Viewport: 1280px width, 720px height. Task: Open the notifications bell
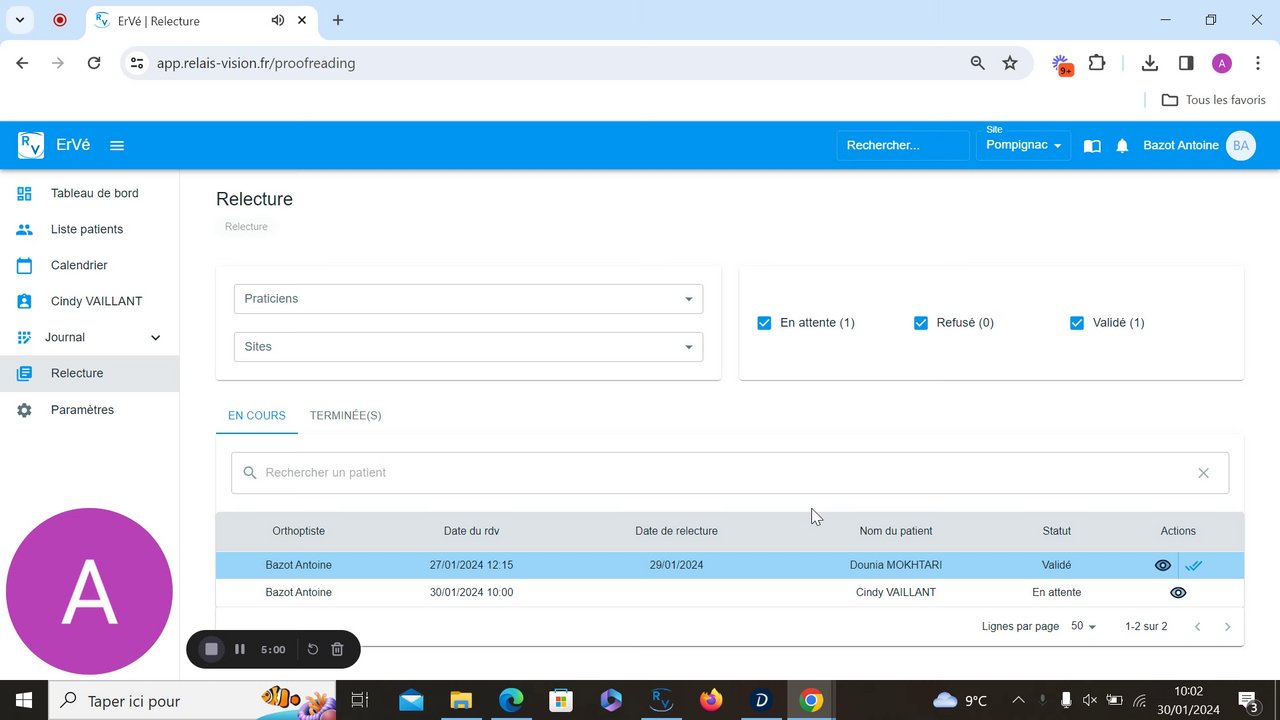1122,146
